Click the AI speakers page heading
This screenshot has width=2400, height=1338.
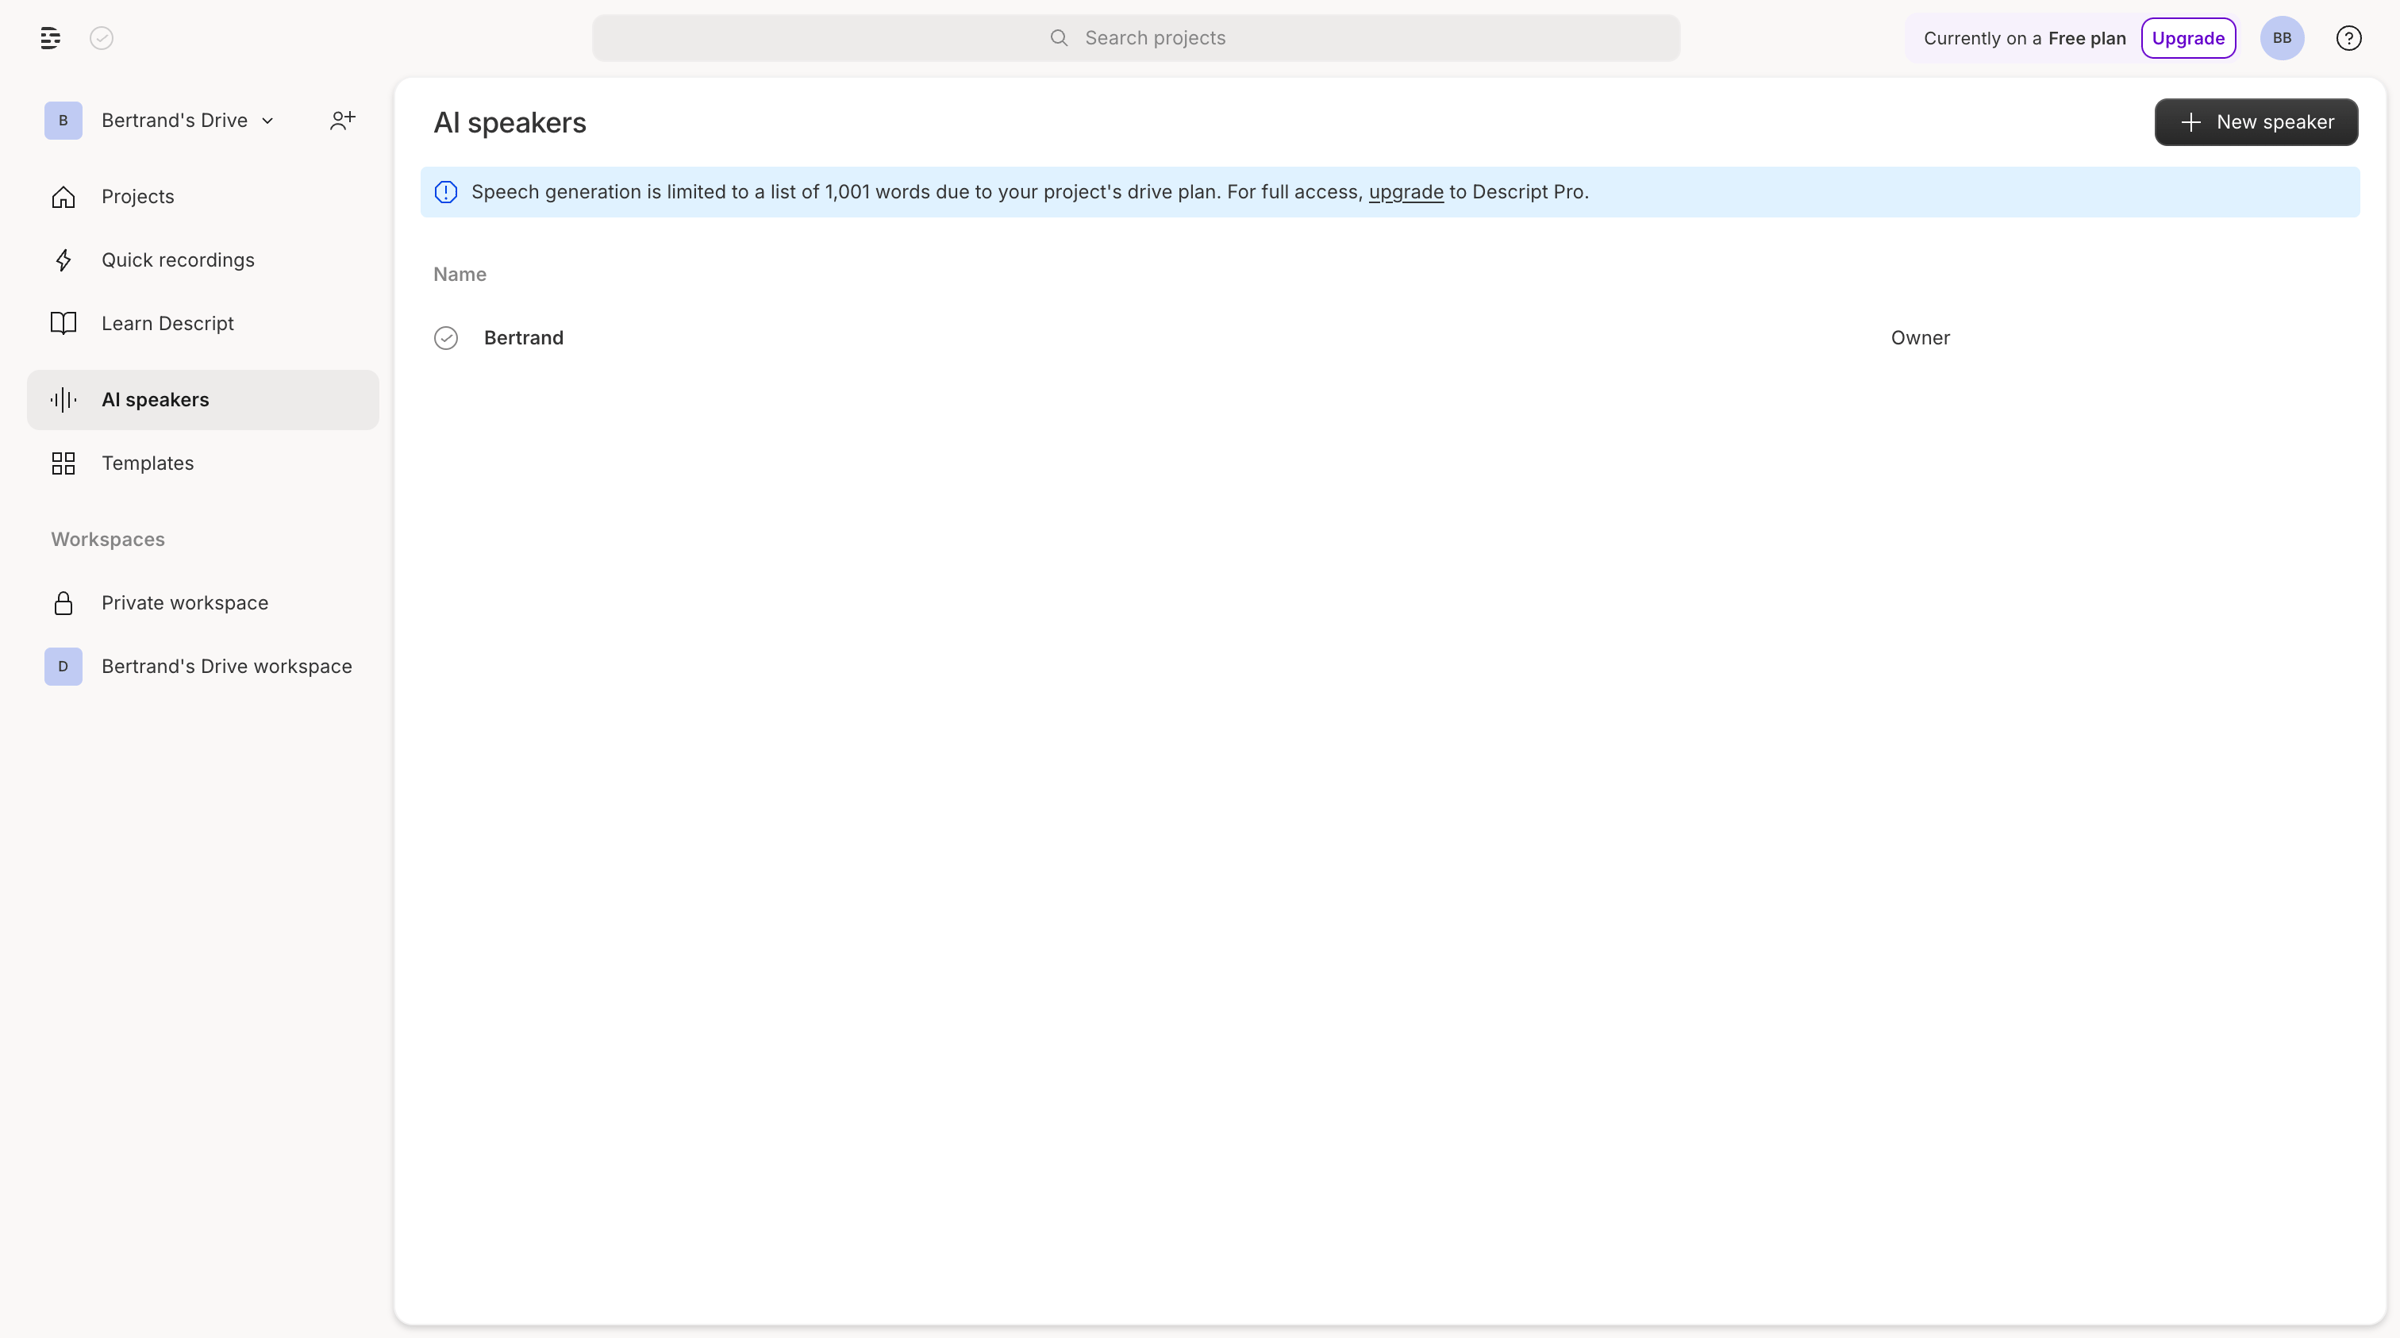click(x=510, y=122)
